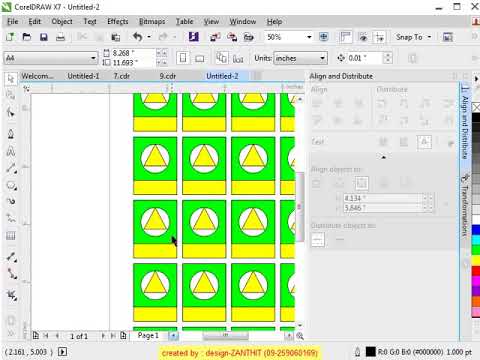Switch to the 9.cdr document tab
Screen dimensions: 480x360
pos(168,76)
